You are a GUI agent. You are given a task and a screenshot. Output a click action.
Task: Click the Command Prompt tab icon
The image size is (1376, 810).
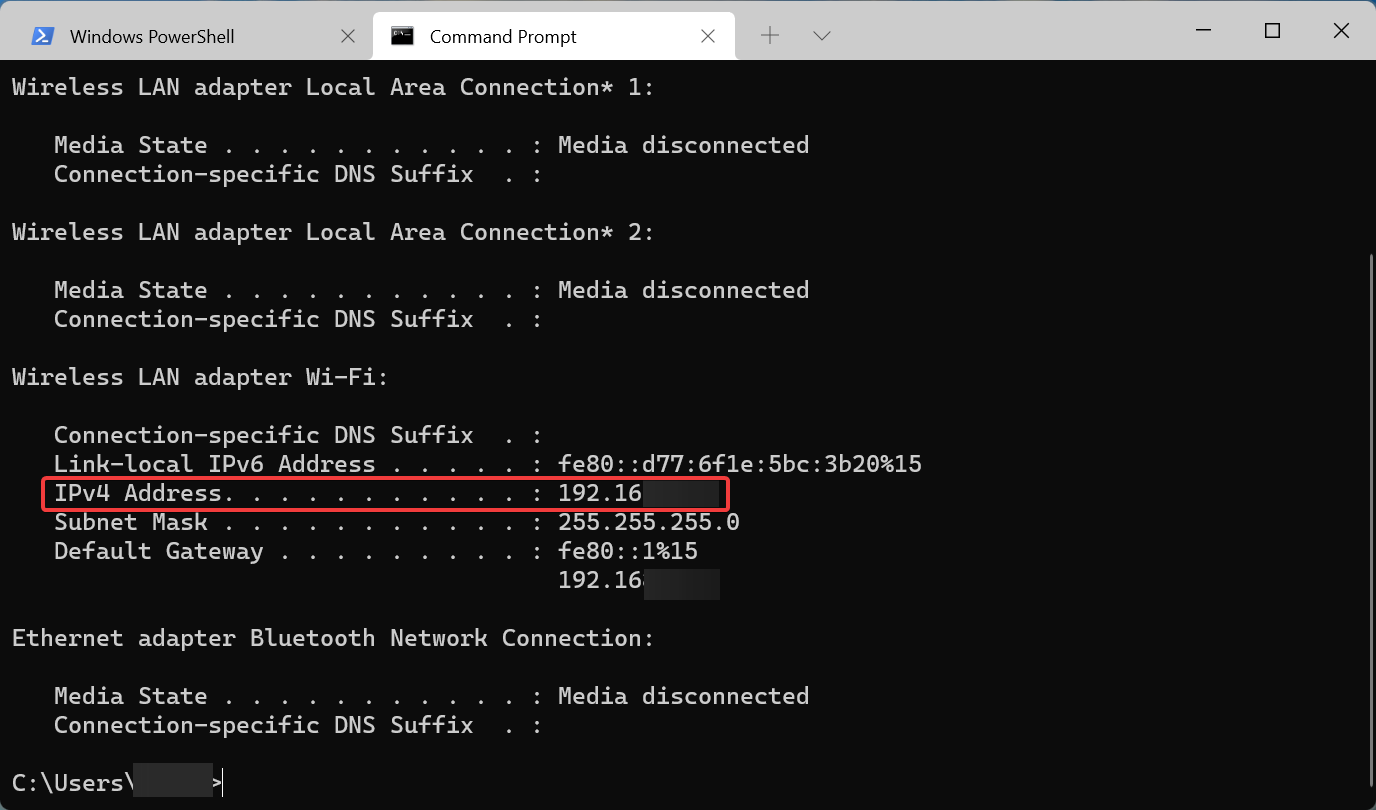coord(403,36)
